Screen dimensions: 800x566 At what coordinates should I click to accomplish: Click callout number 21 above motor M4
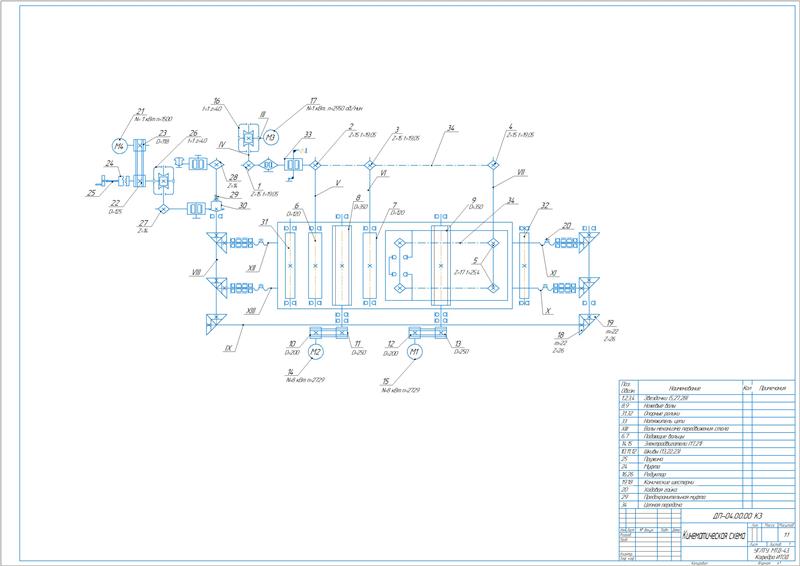141,112
